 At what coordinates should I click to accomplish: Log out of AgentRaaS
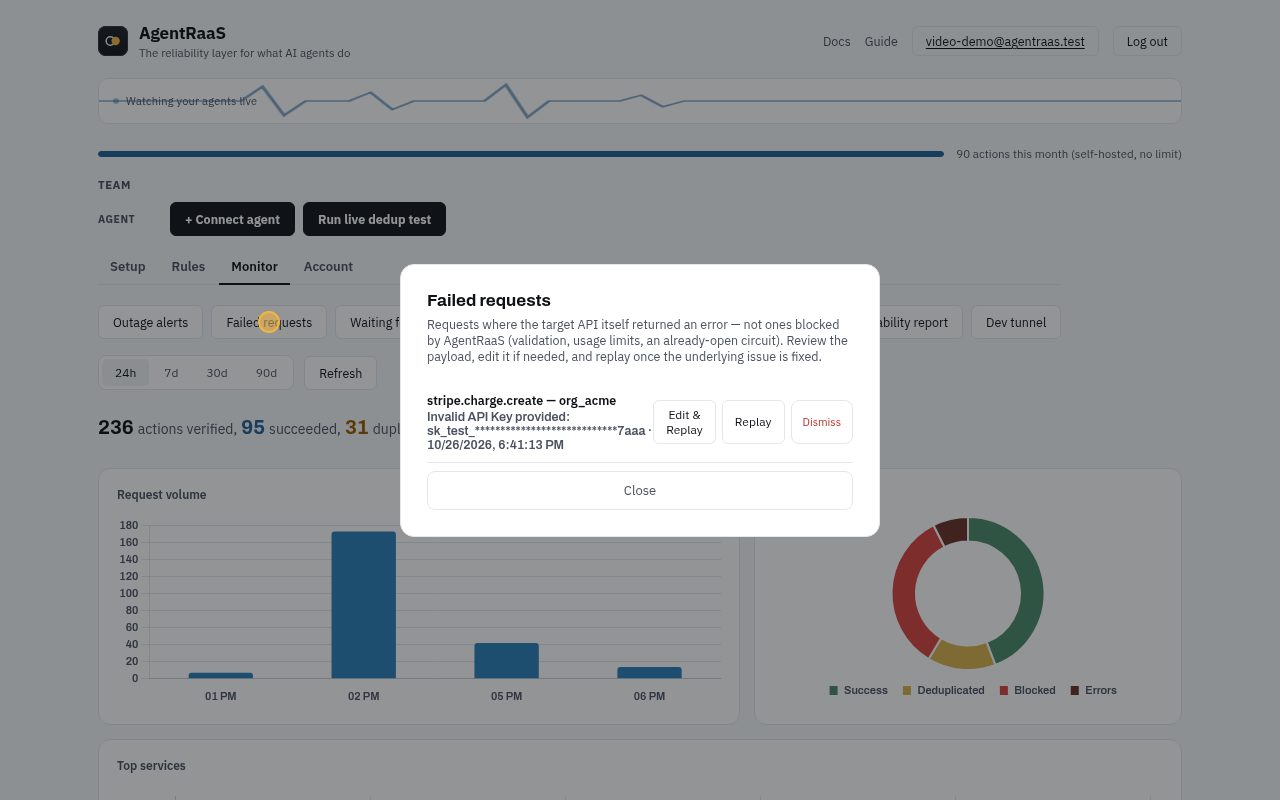pos(1147,41)
